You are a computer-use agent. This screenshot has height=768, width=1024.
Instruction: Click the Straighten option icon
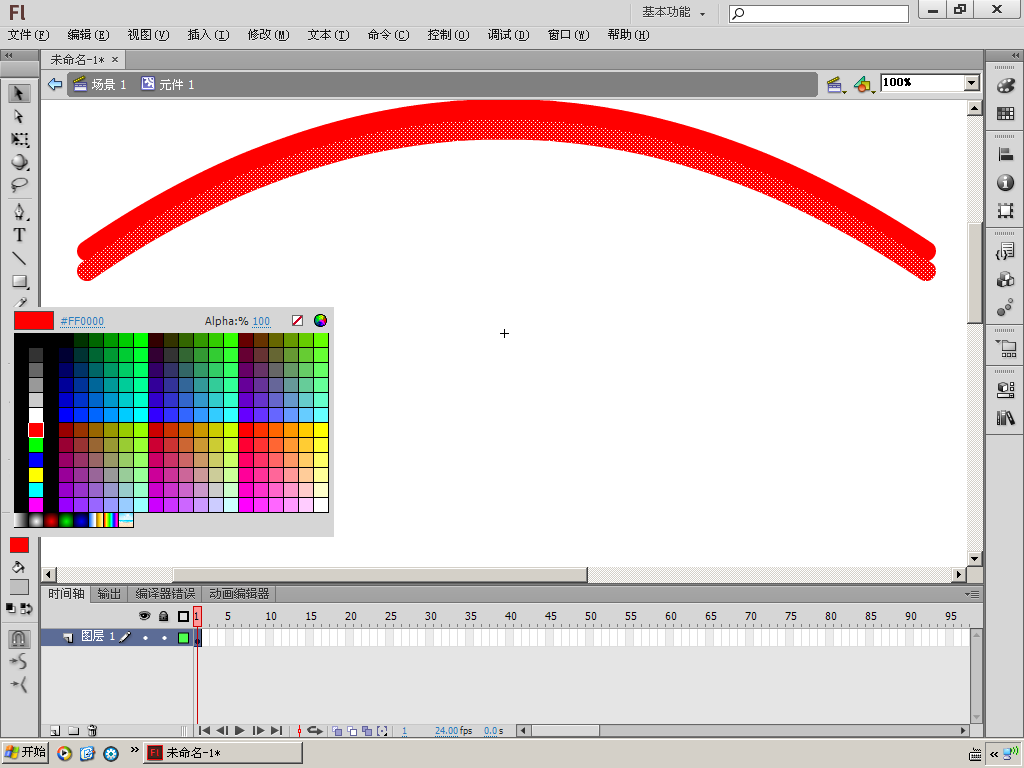pyautogui.click(x=18, y=684)
